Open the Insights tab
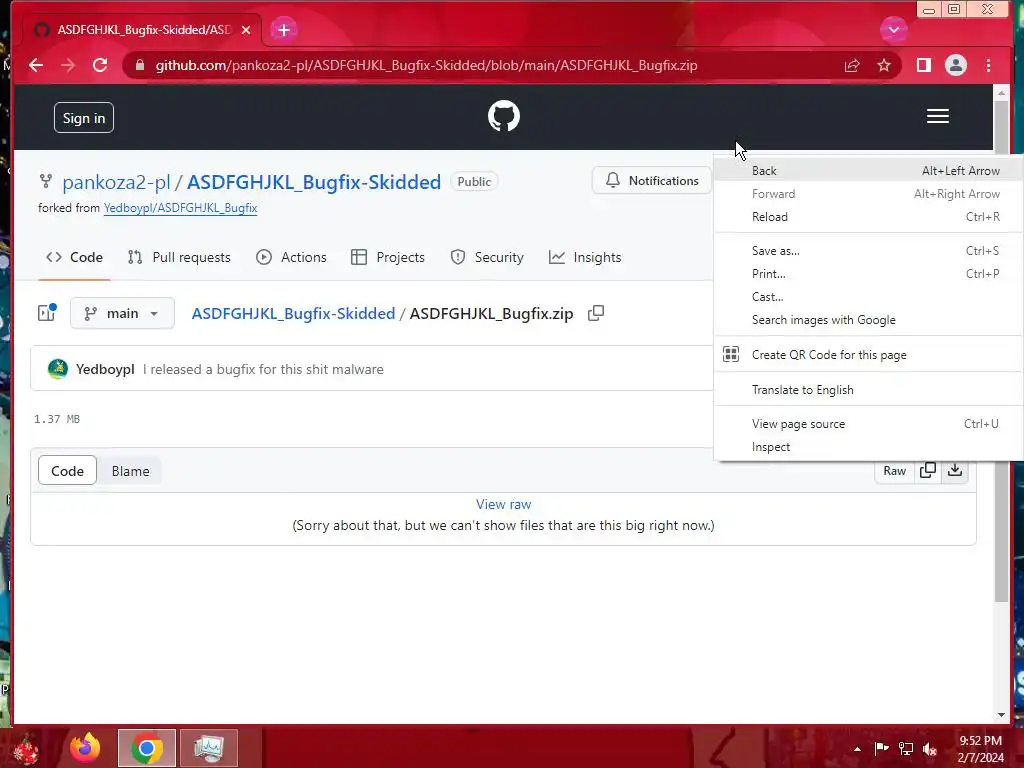This screenshot has width=1024, height=768. [x=585, y=257]
